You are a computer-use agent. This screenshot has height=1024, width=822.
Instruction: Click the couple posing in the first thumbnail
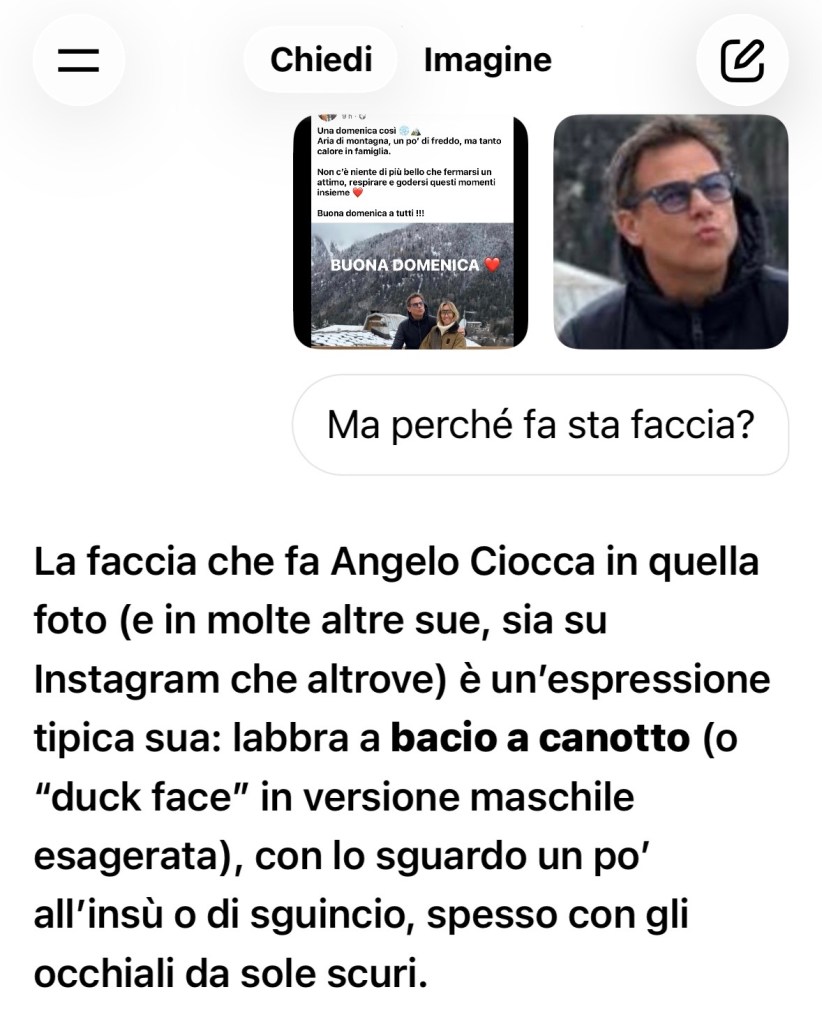[428, 321]
